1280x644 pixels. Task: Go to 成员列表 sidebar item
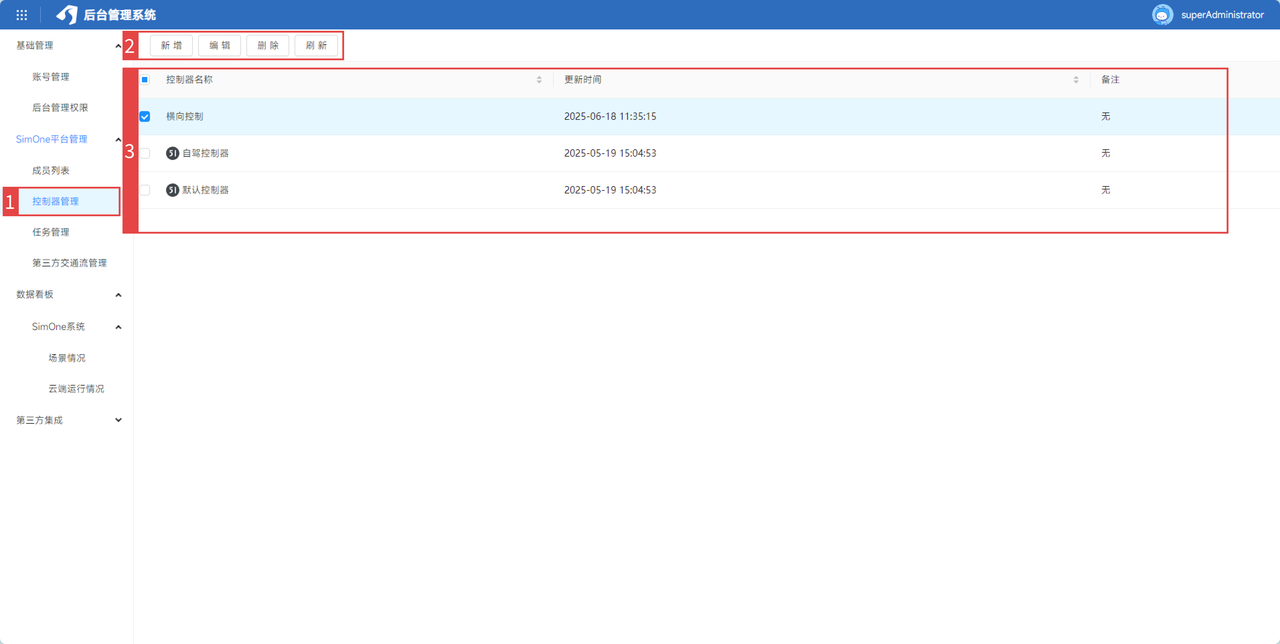[x=51, y=171]
